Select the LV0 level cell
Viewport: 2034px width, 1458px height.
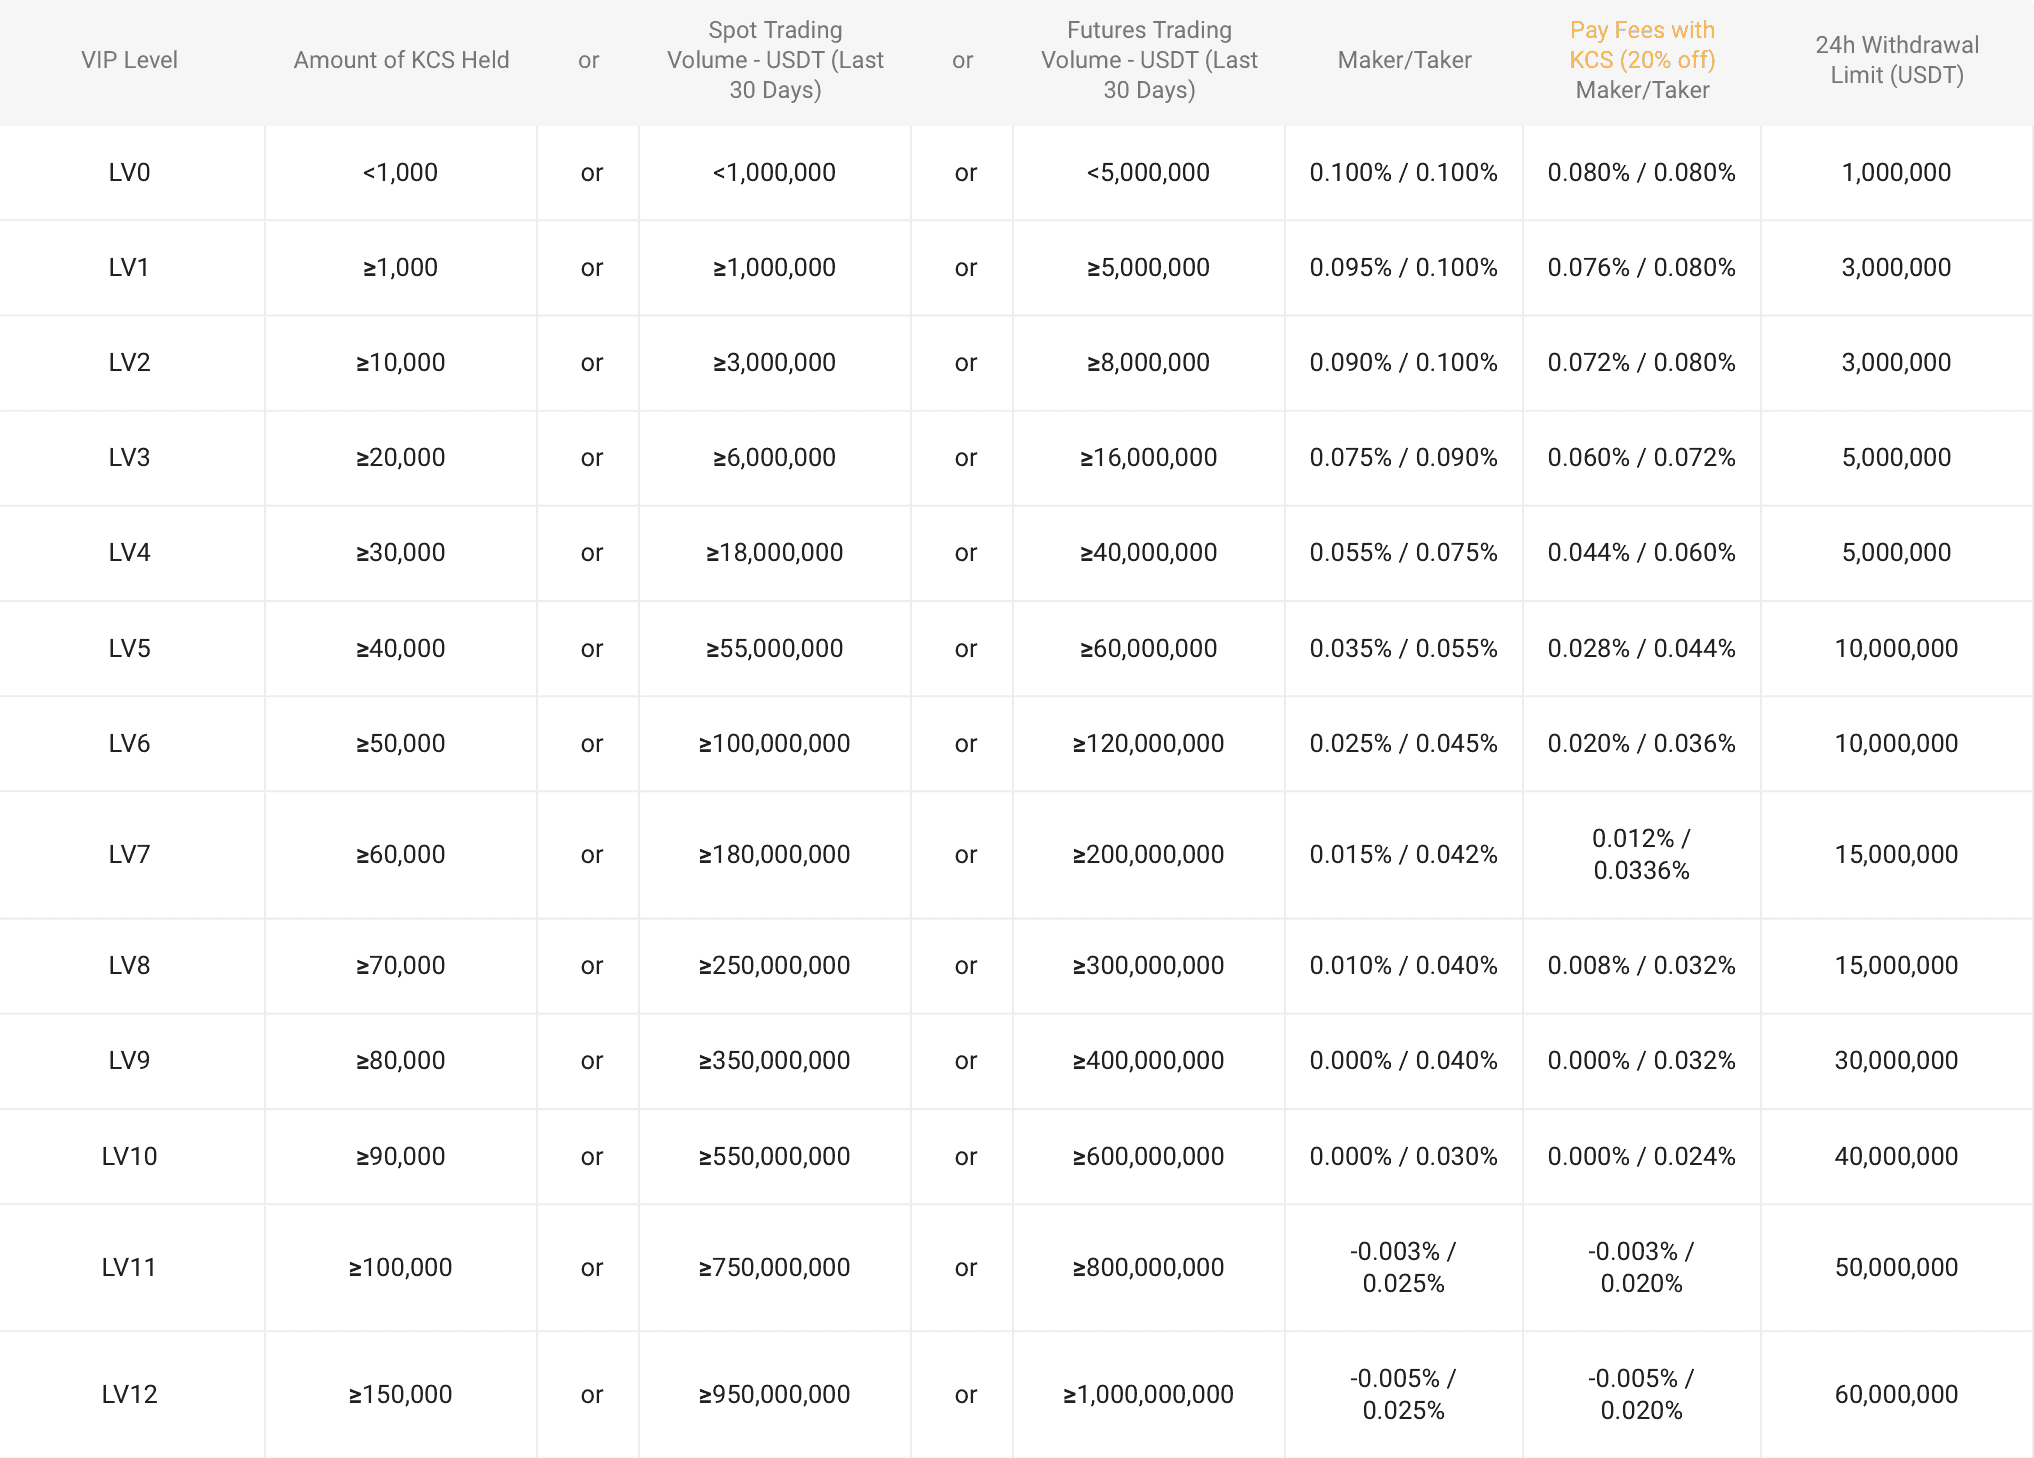(129, 172)
